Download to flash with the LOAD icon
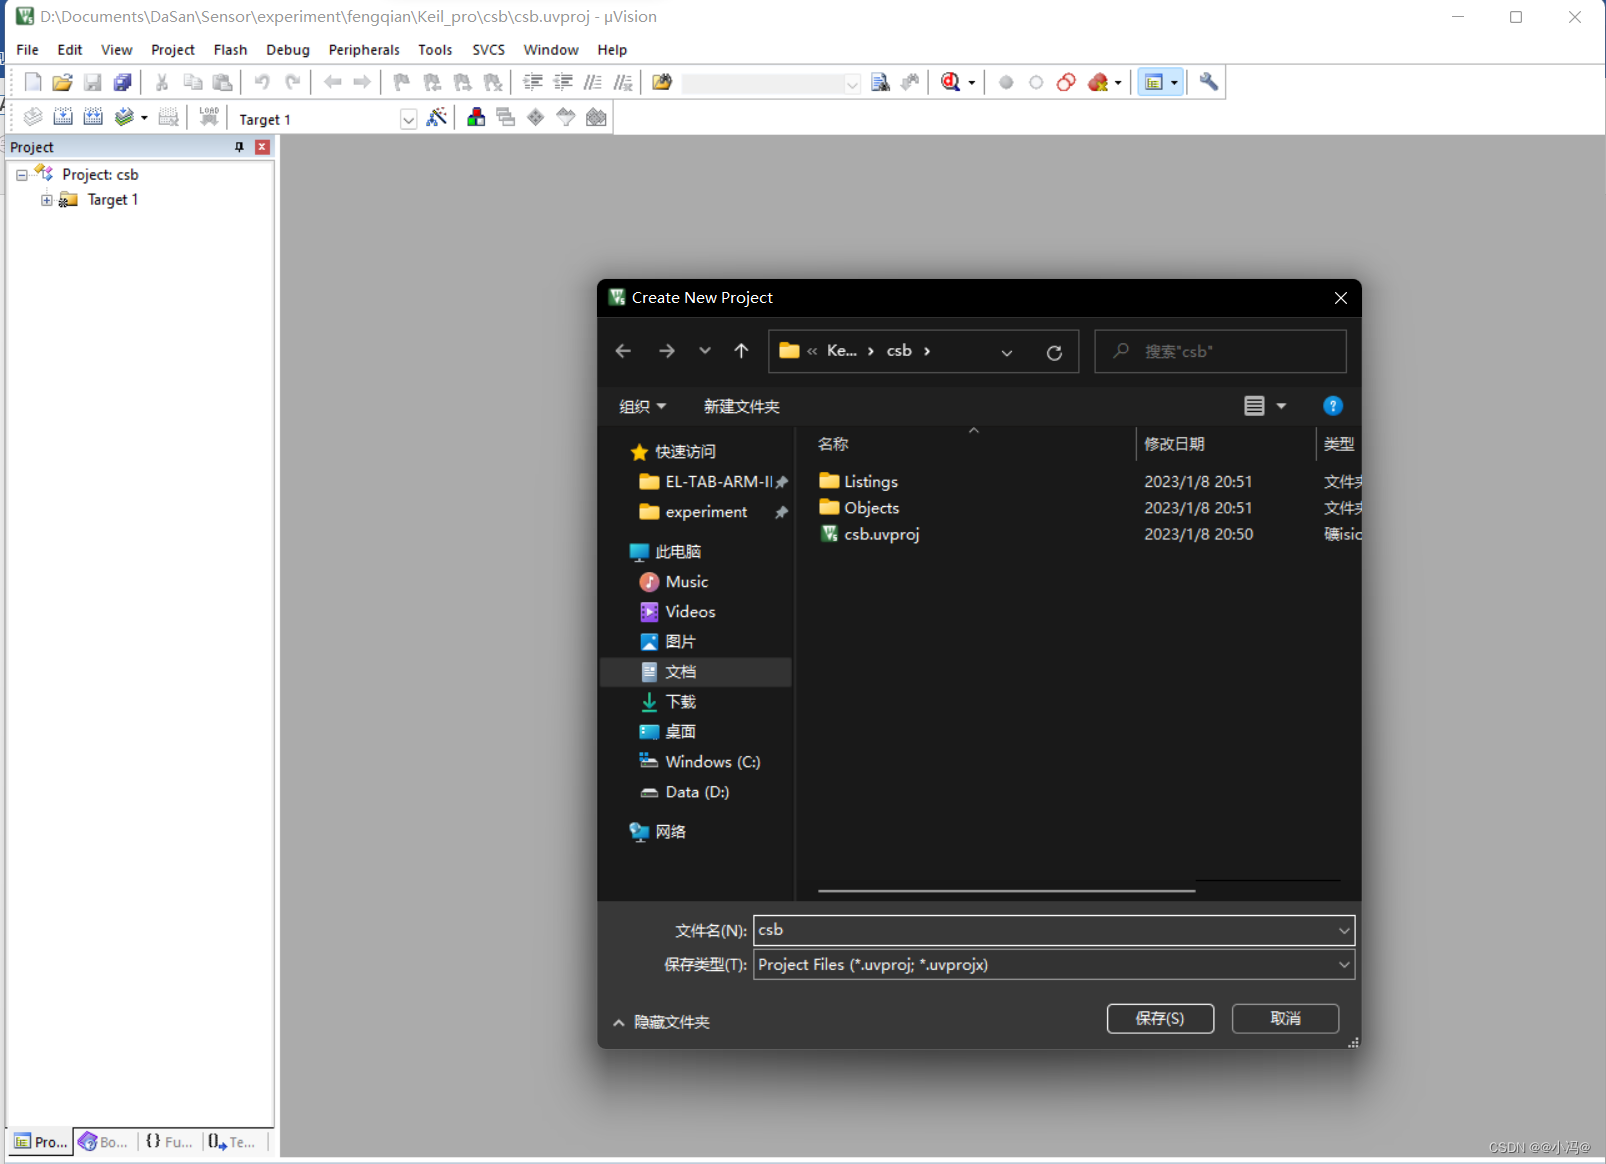The height and width of the screenshot is (1164, 1606). 209,117
